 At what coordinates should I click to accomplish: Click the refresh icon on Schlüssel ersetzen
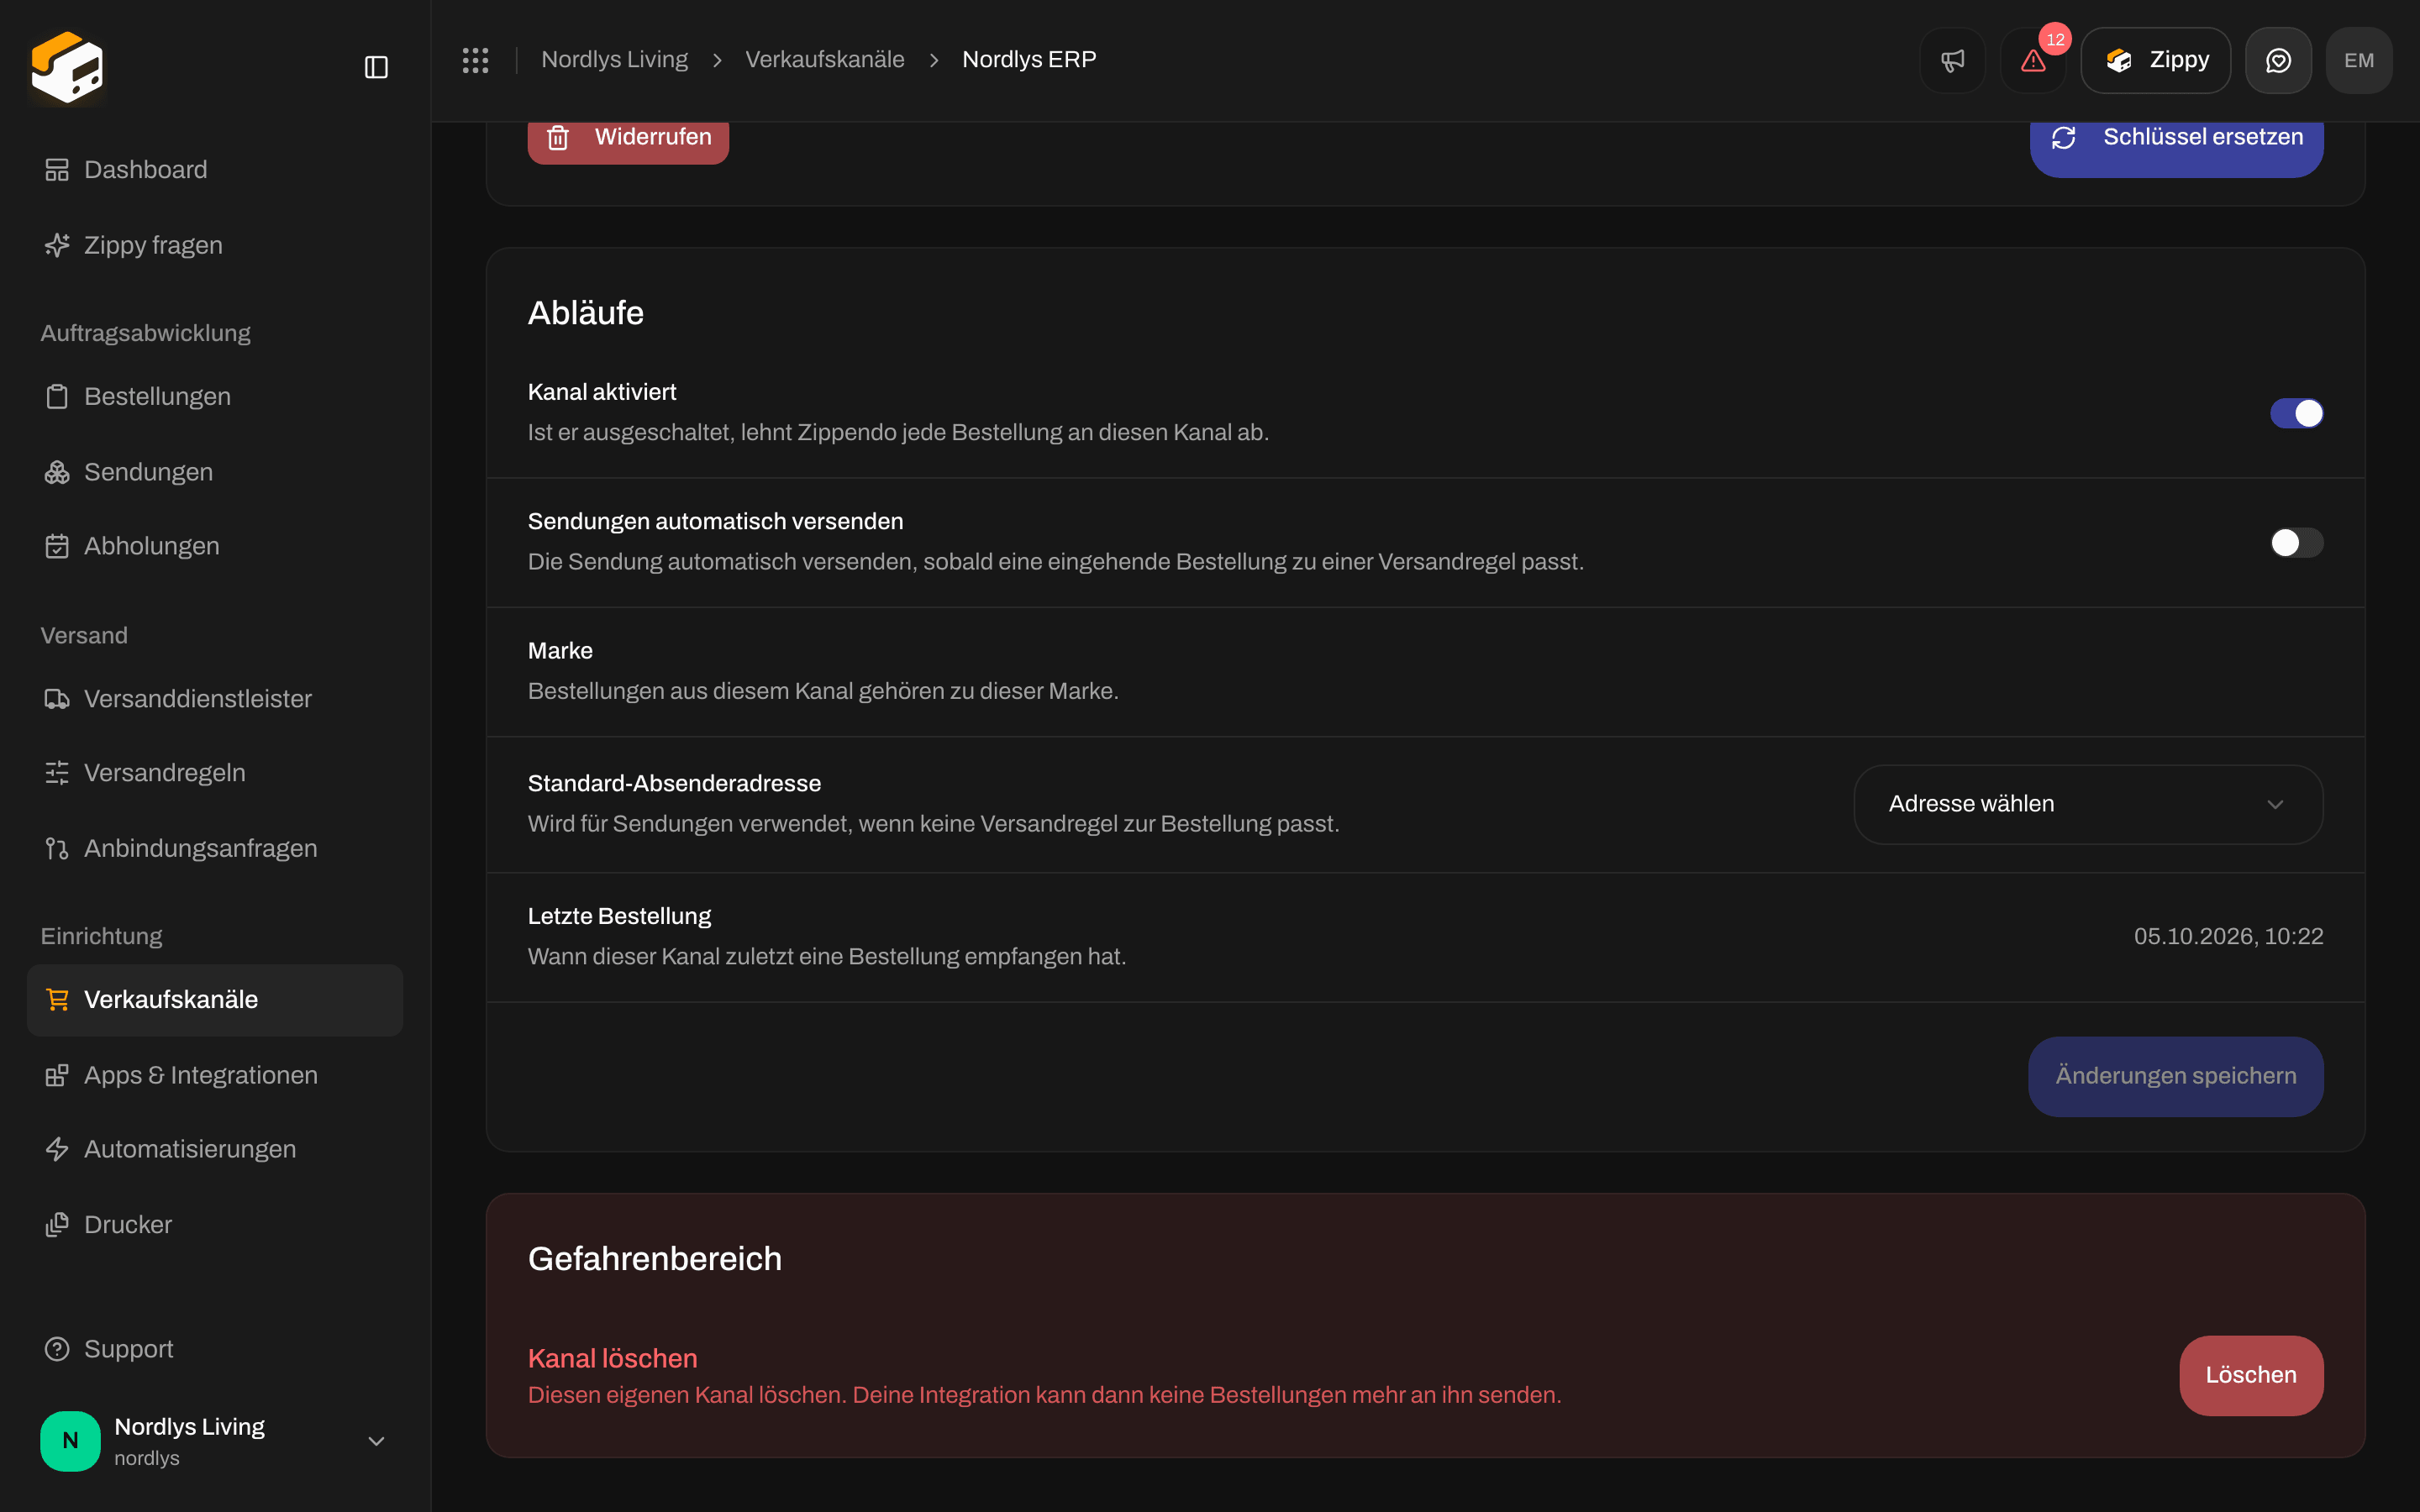tap(2064, 137)
